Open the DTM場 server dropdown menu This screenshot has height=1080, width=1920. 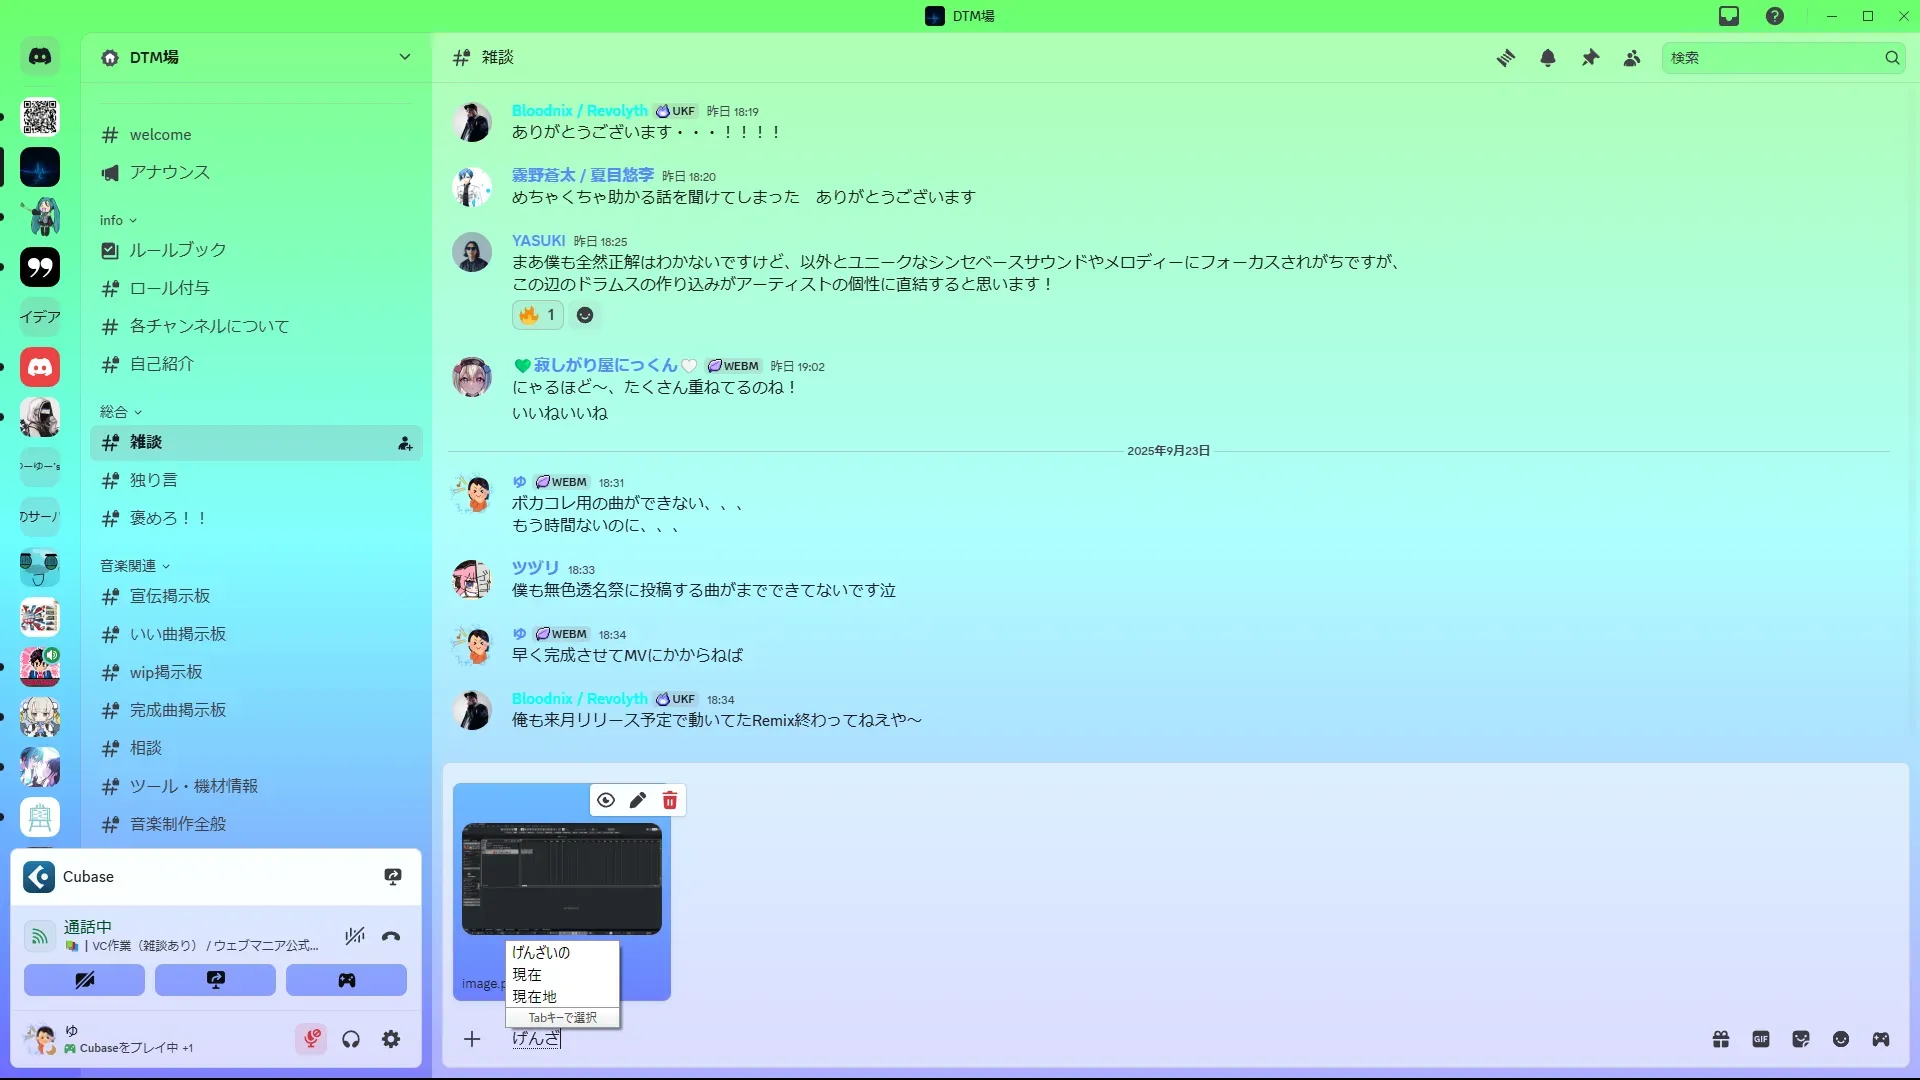pos(257,57)
